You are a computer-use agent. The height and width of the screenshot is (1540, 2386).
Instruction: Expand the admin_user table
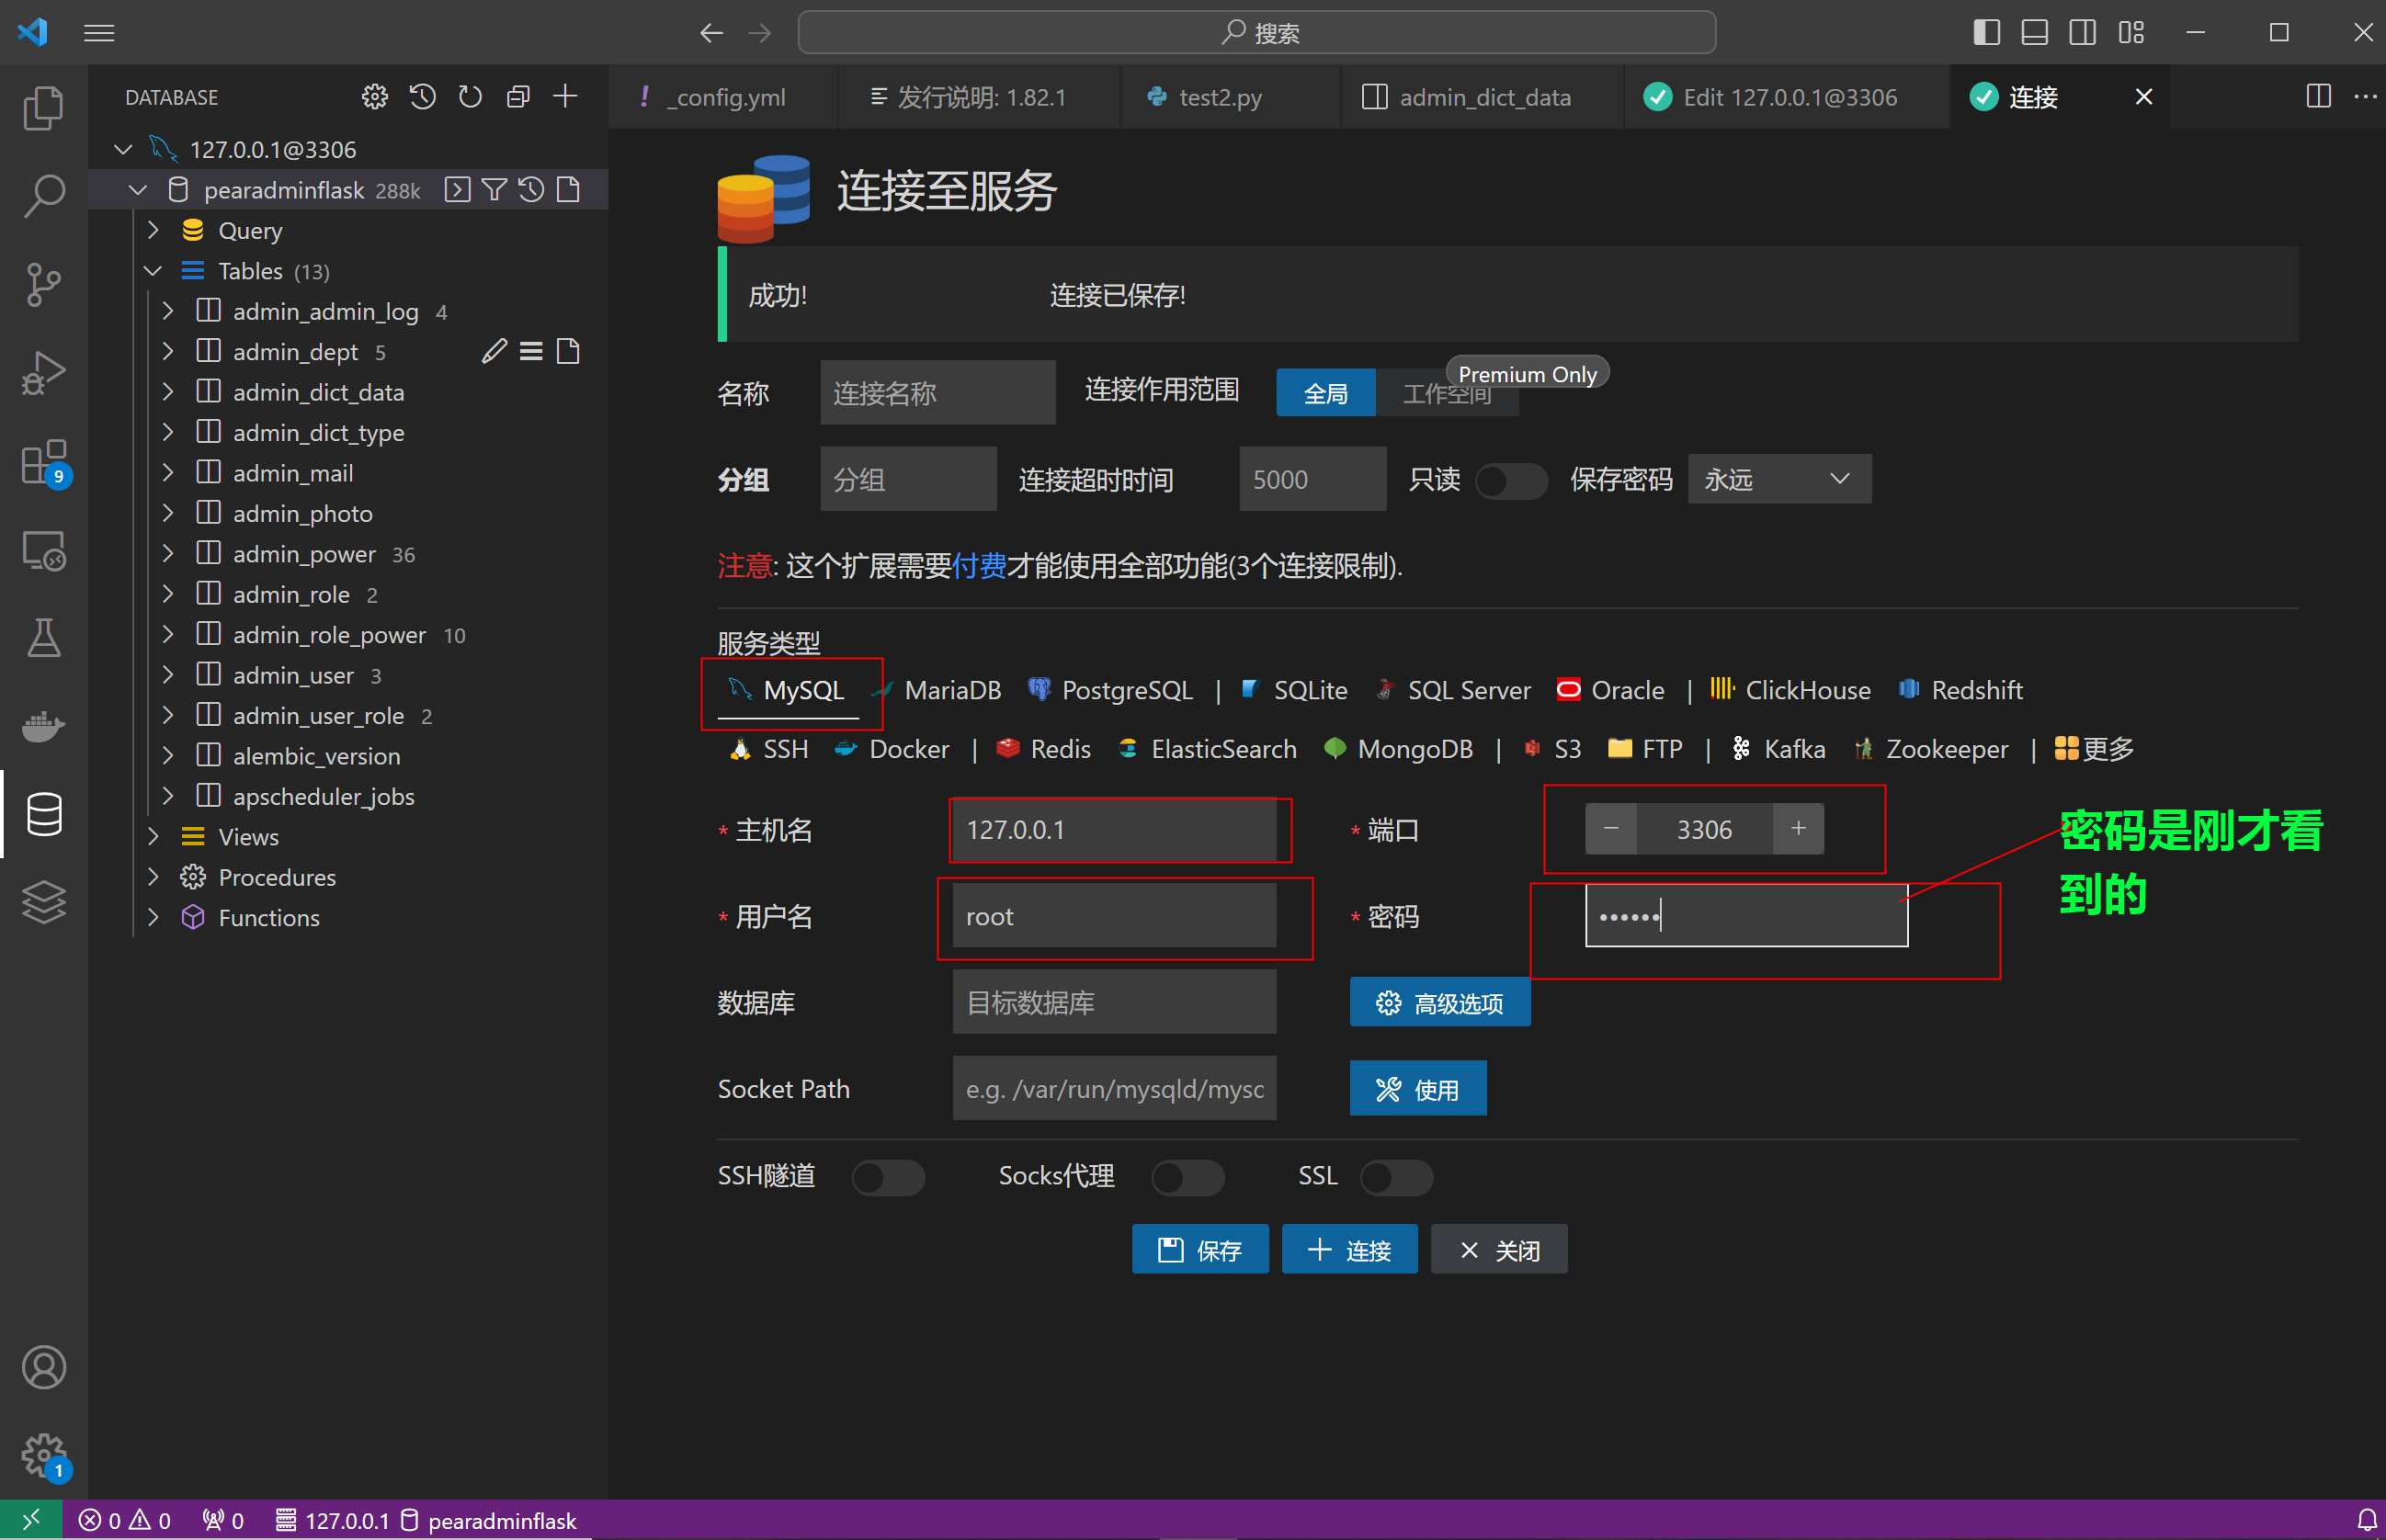point(168,675)
